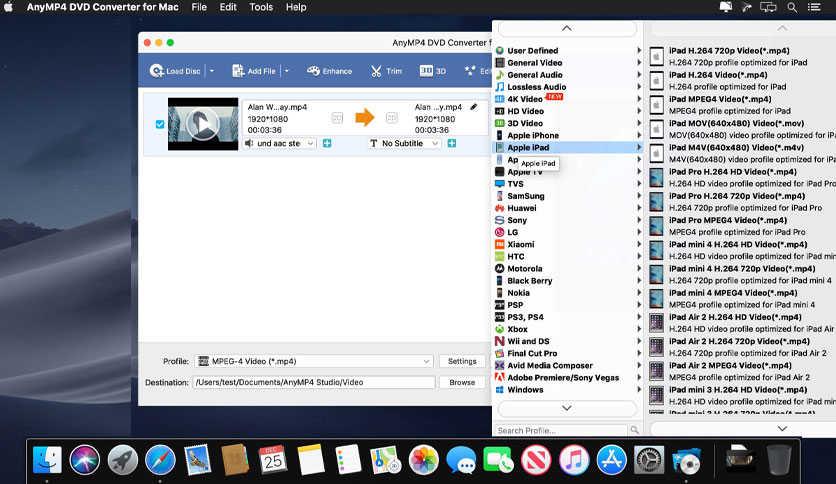Click the LG brand icon
836x484 pixels.
click(500, 232)
